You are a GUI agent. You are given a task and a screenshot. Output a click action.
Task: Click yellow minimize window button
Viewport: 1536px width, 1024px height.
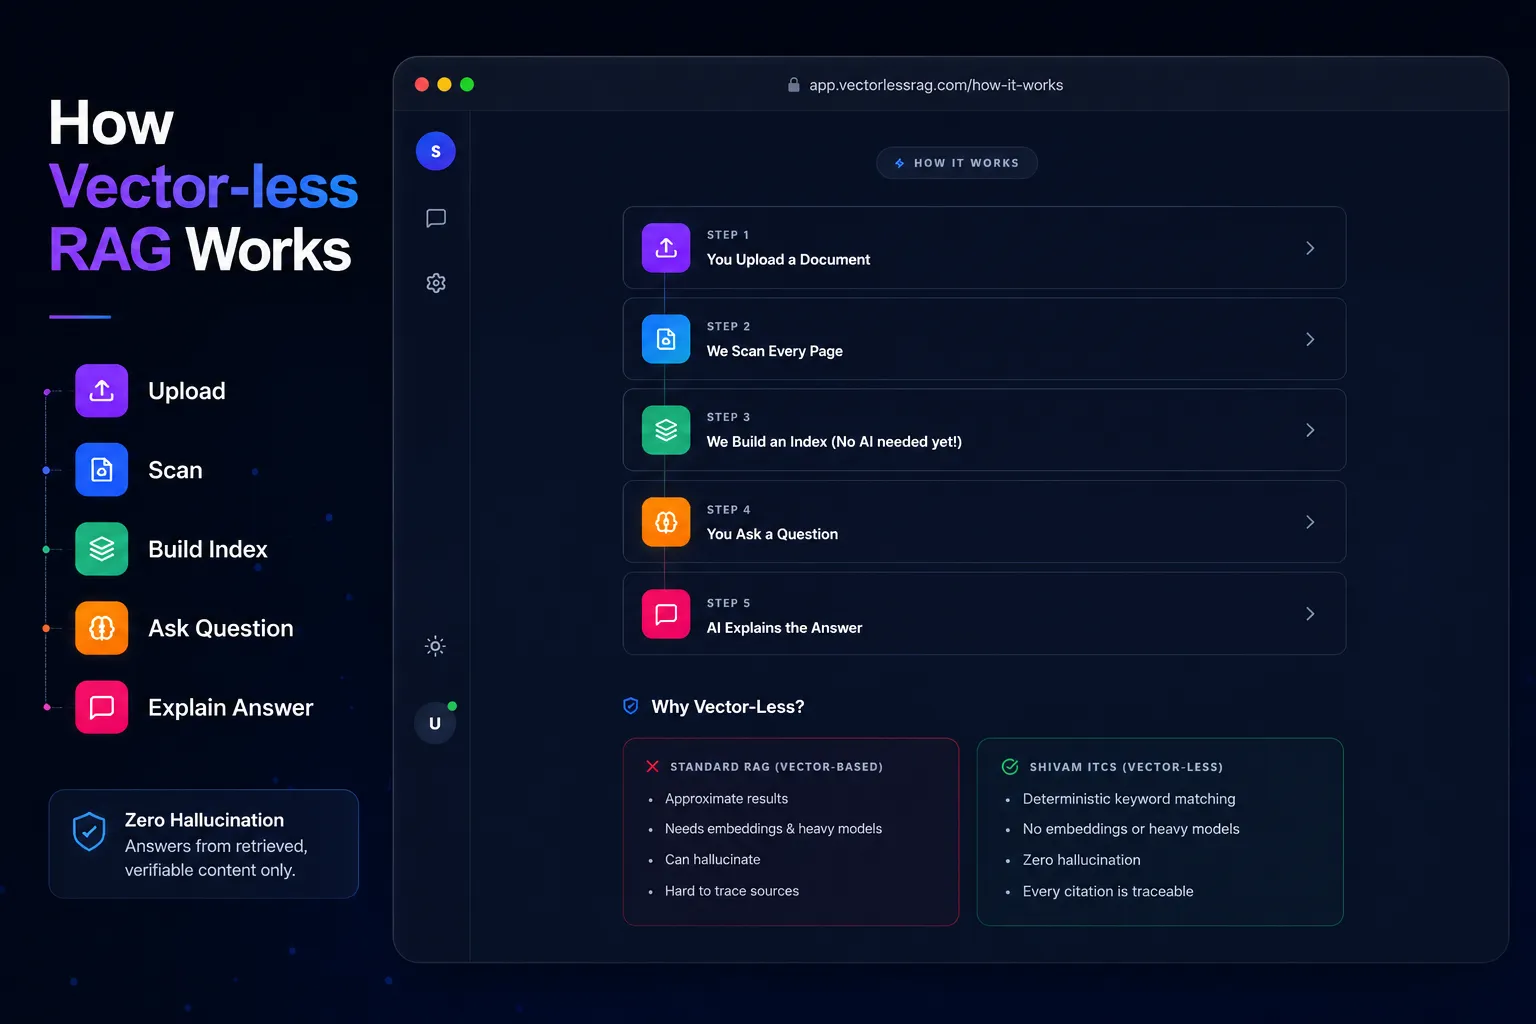445,85
